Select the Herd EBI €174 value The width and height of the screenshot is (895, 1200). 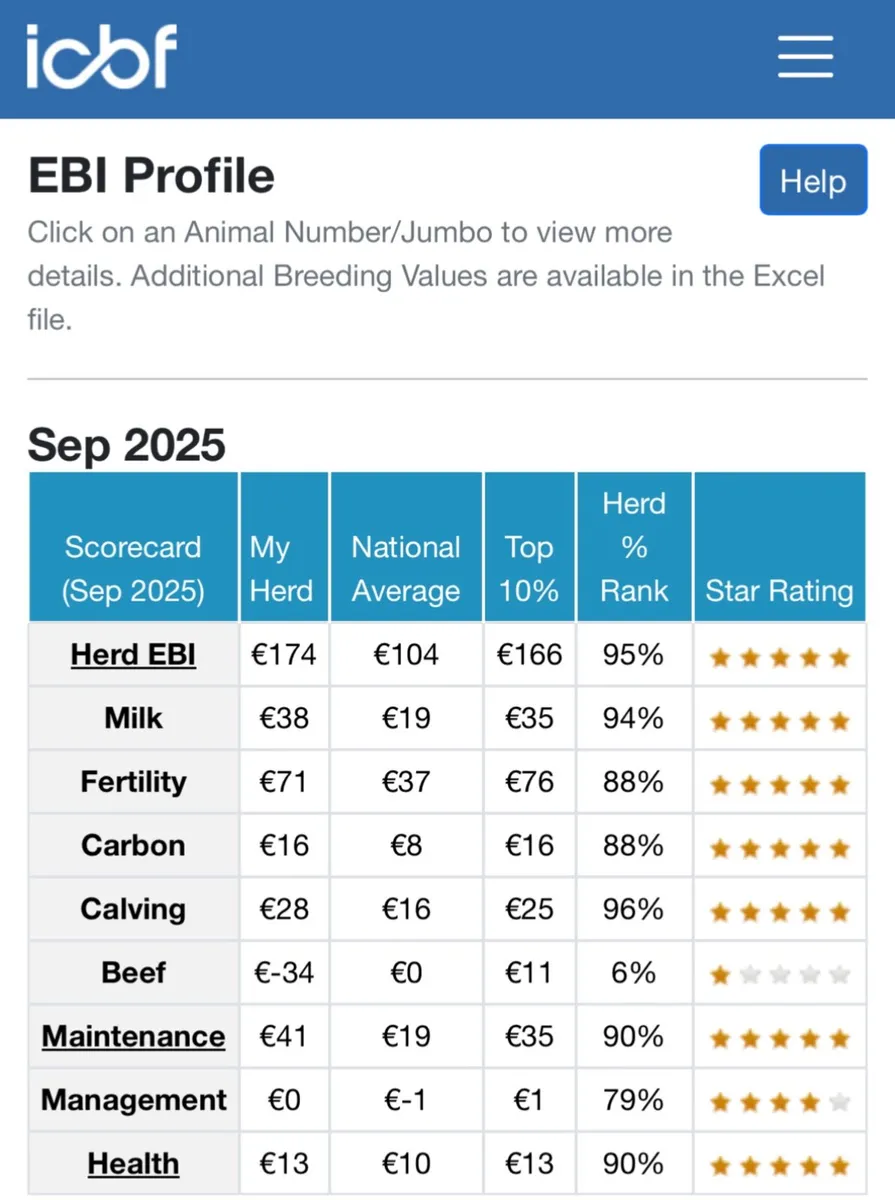coord(283,655)
